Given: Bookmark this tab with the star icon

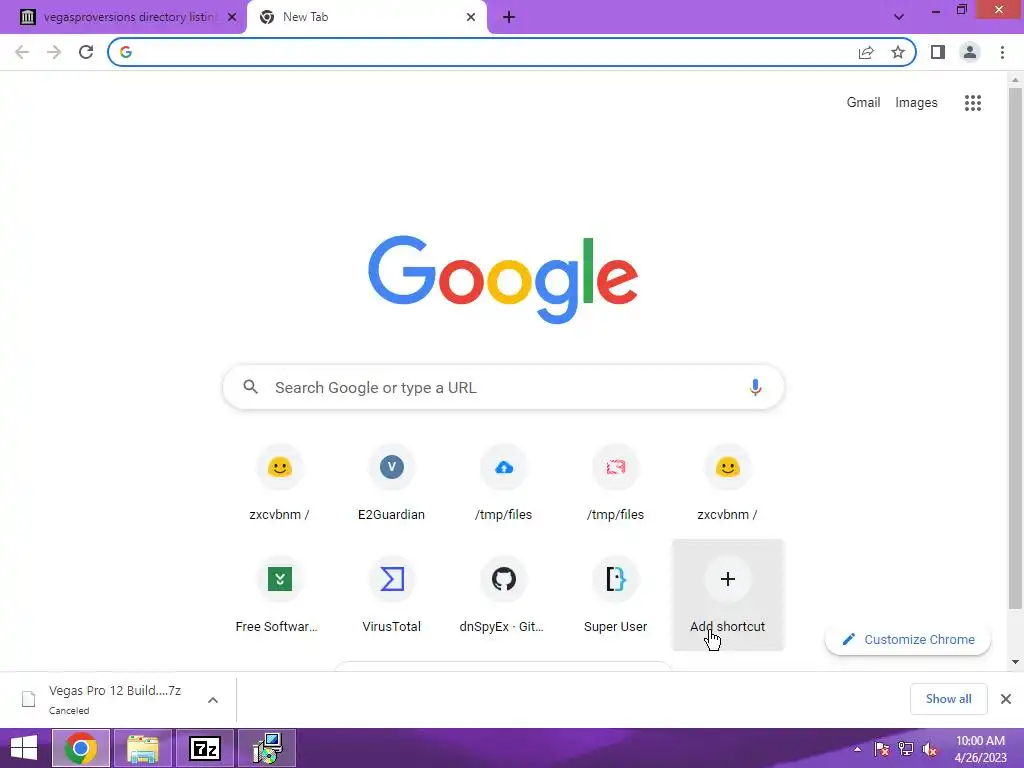Looking at the screenshot, I should click(898, 52).
